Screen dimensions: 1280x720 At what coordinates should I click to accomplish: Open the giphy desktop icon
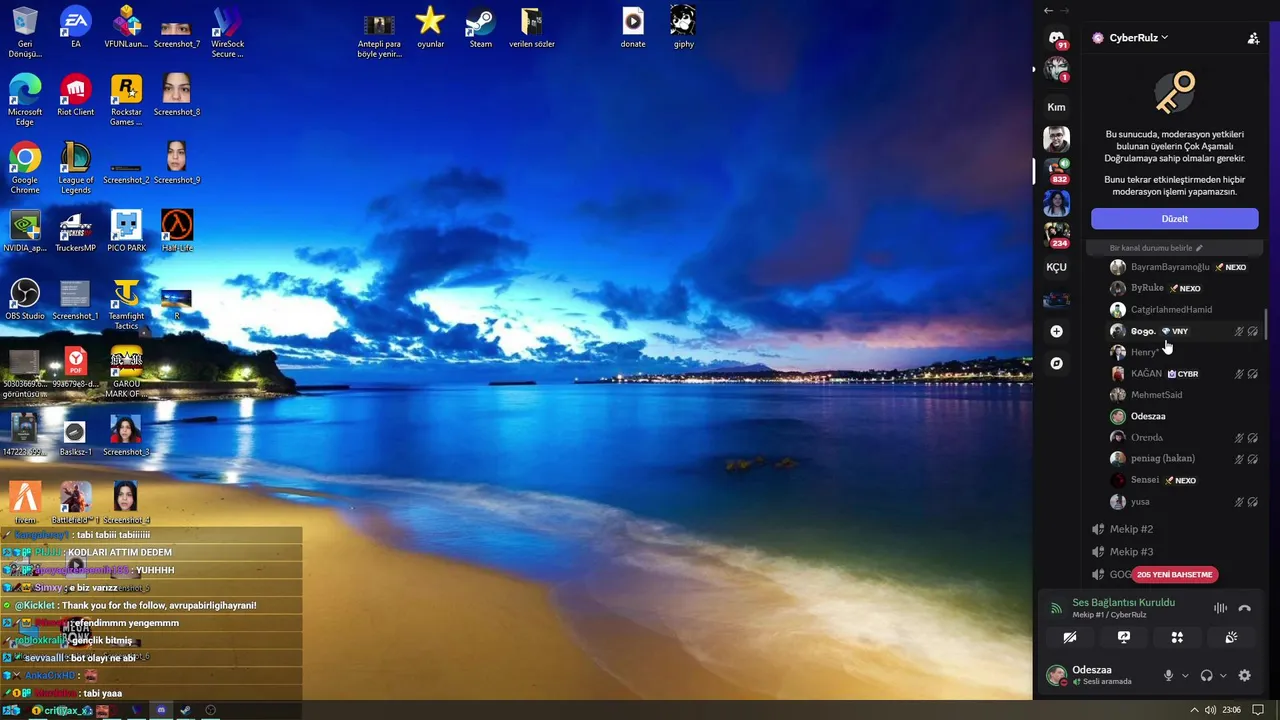683,27
